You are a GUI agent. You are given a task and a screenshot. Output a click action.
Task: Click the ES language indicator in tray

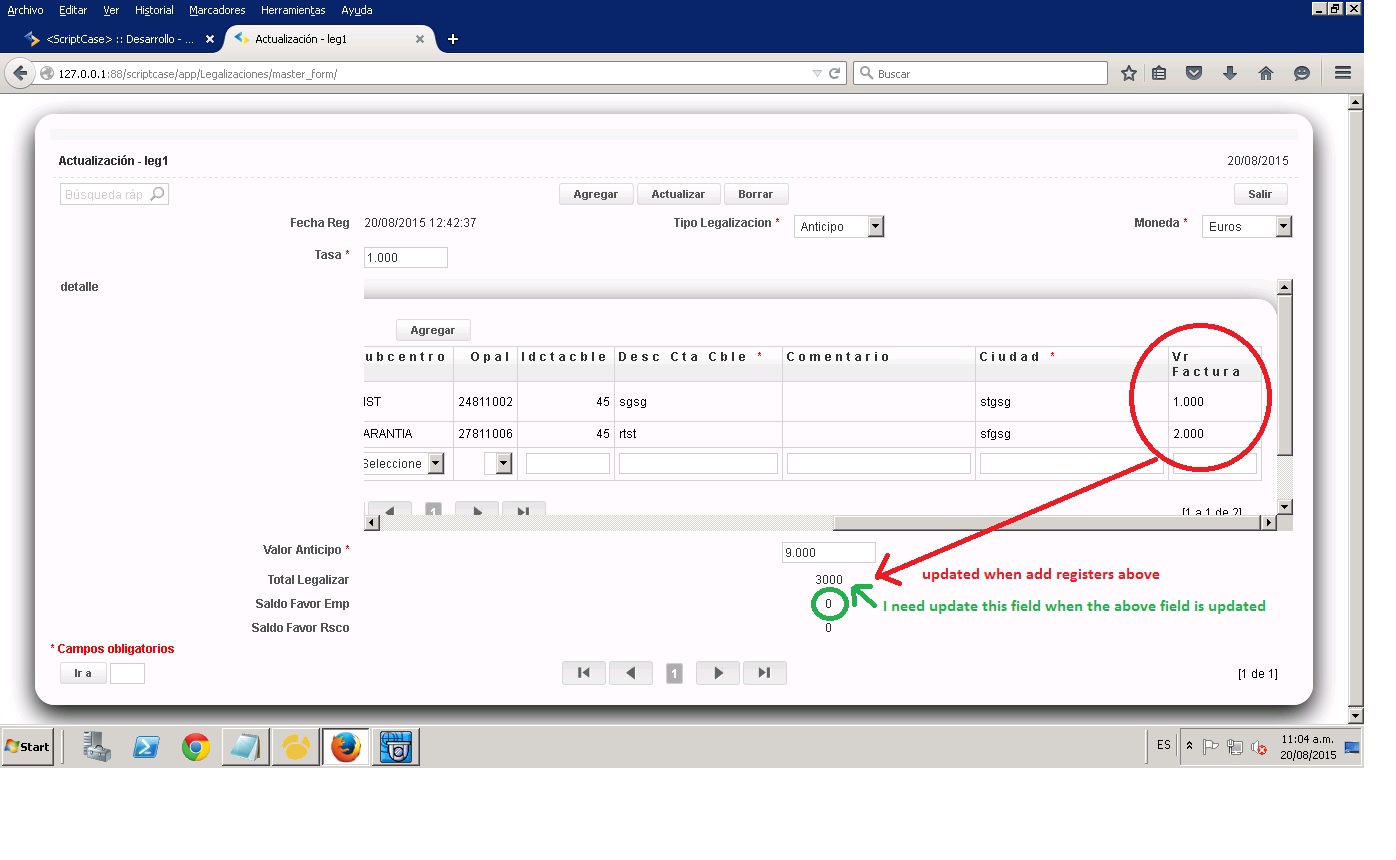(1164, 745)
